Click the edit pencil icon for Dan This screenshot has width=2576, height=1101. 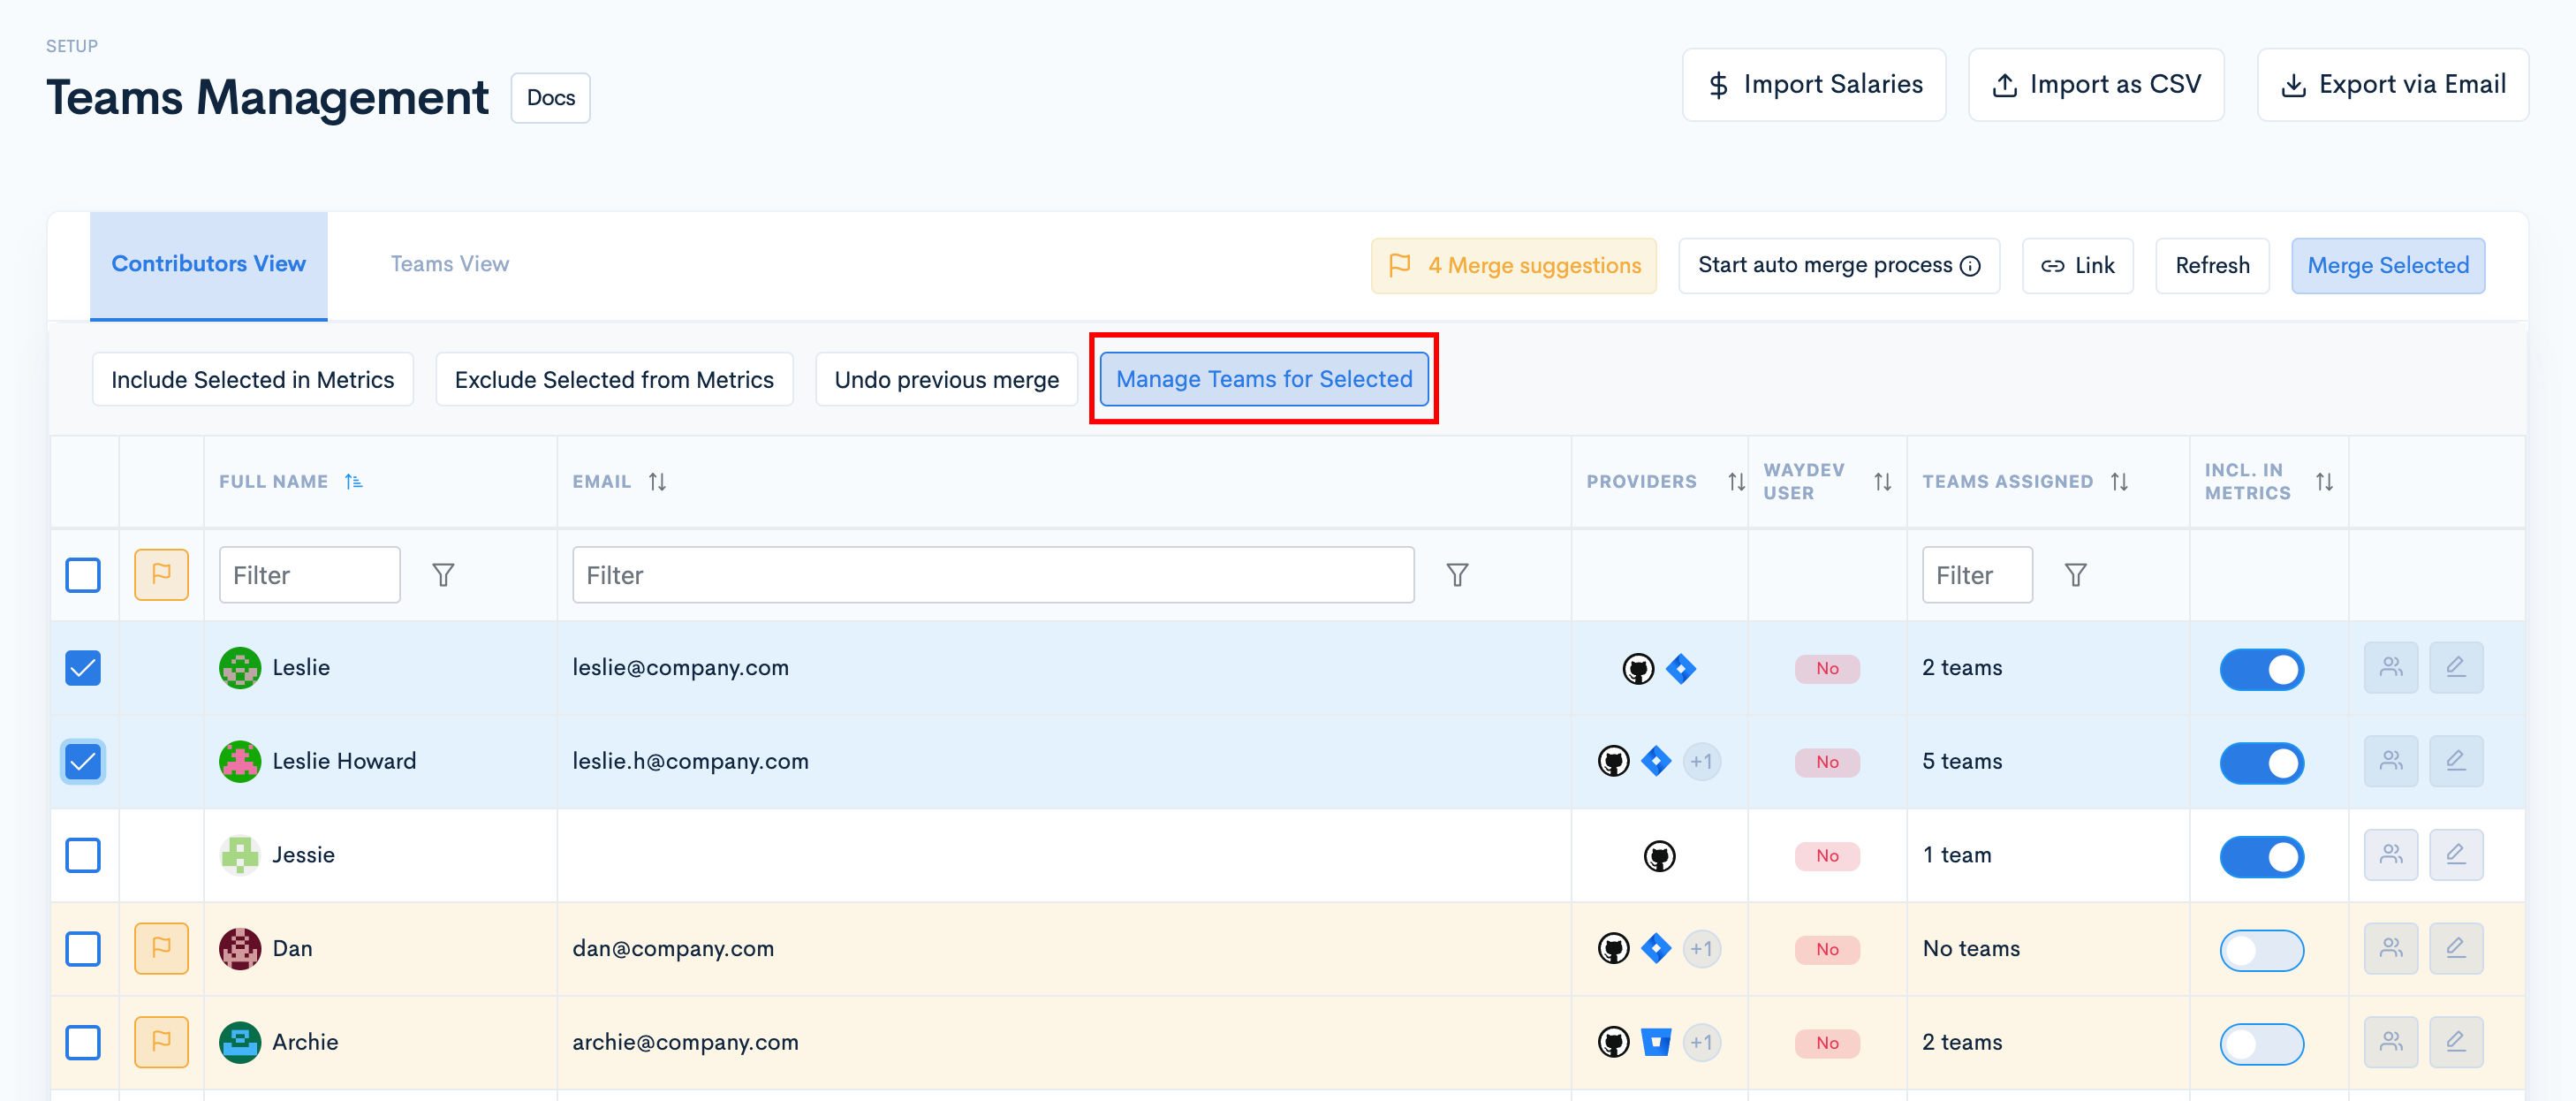coord(2456,948)
